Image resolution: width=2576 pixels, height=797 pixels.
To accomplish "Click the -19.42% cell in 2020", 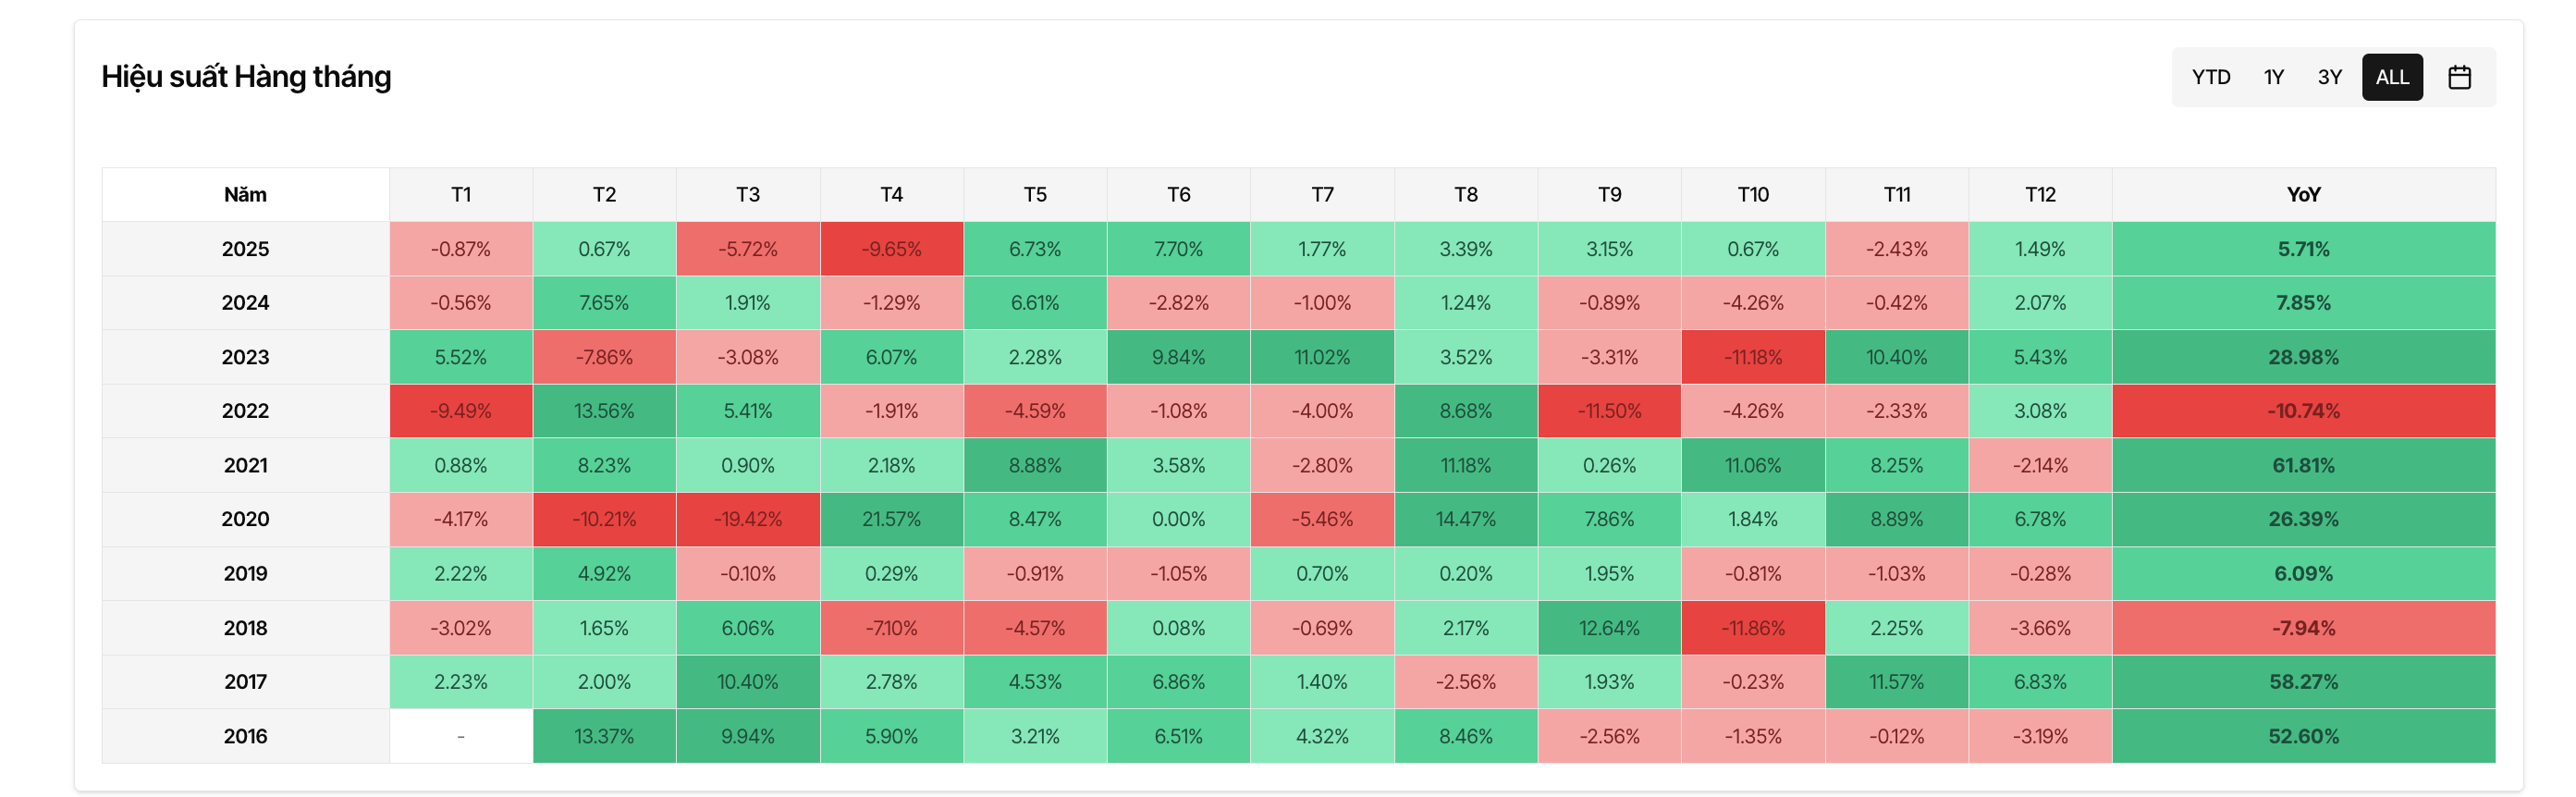I will click(x=747, y=519).
